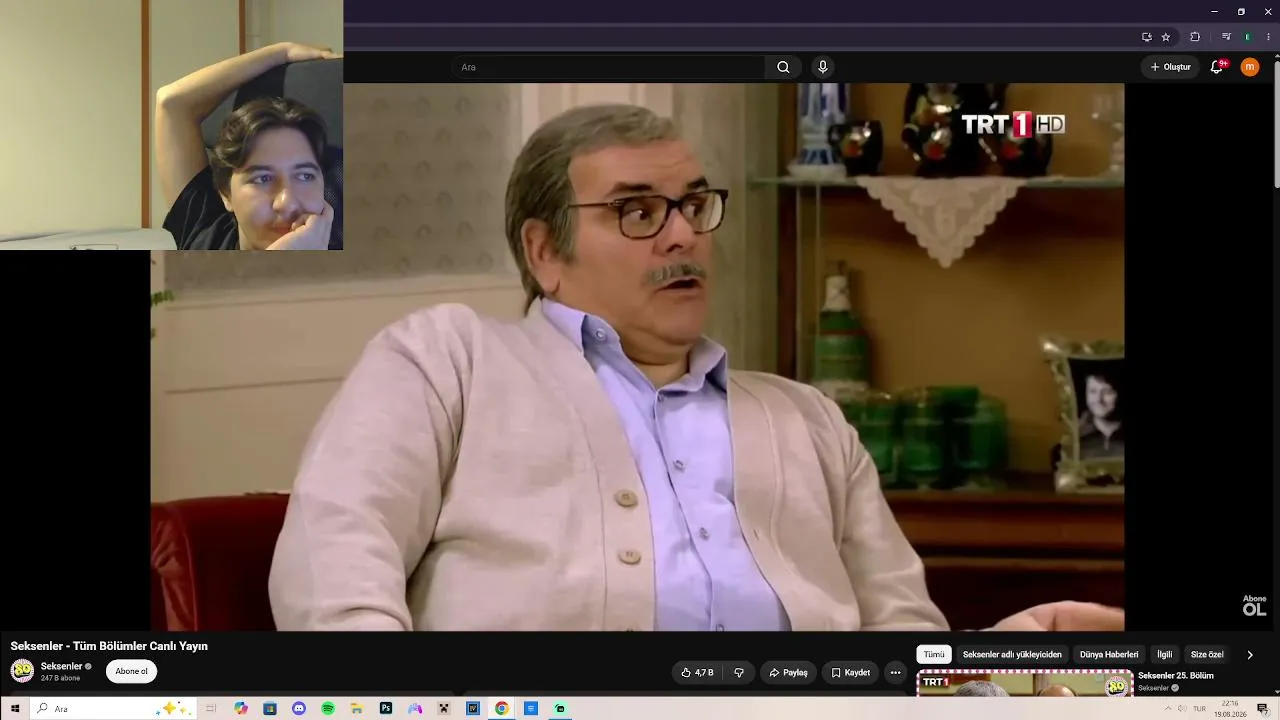
Task: Open the orange 'm' account avatar menu
Action: [1250, 67]
